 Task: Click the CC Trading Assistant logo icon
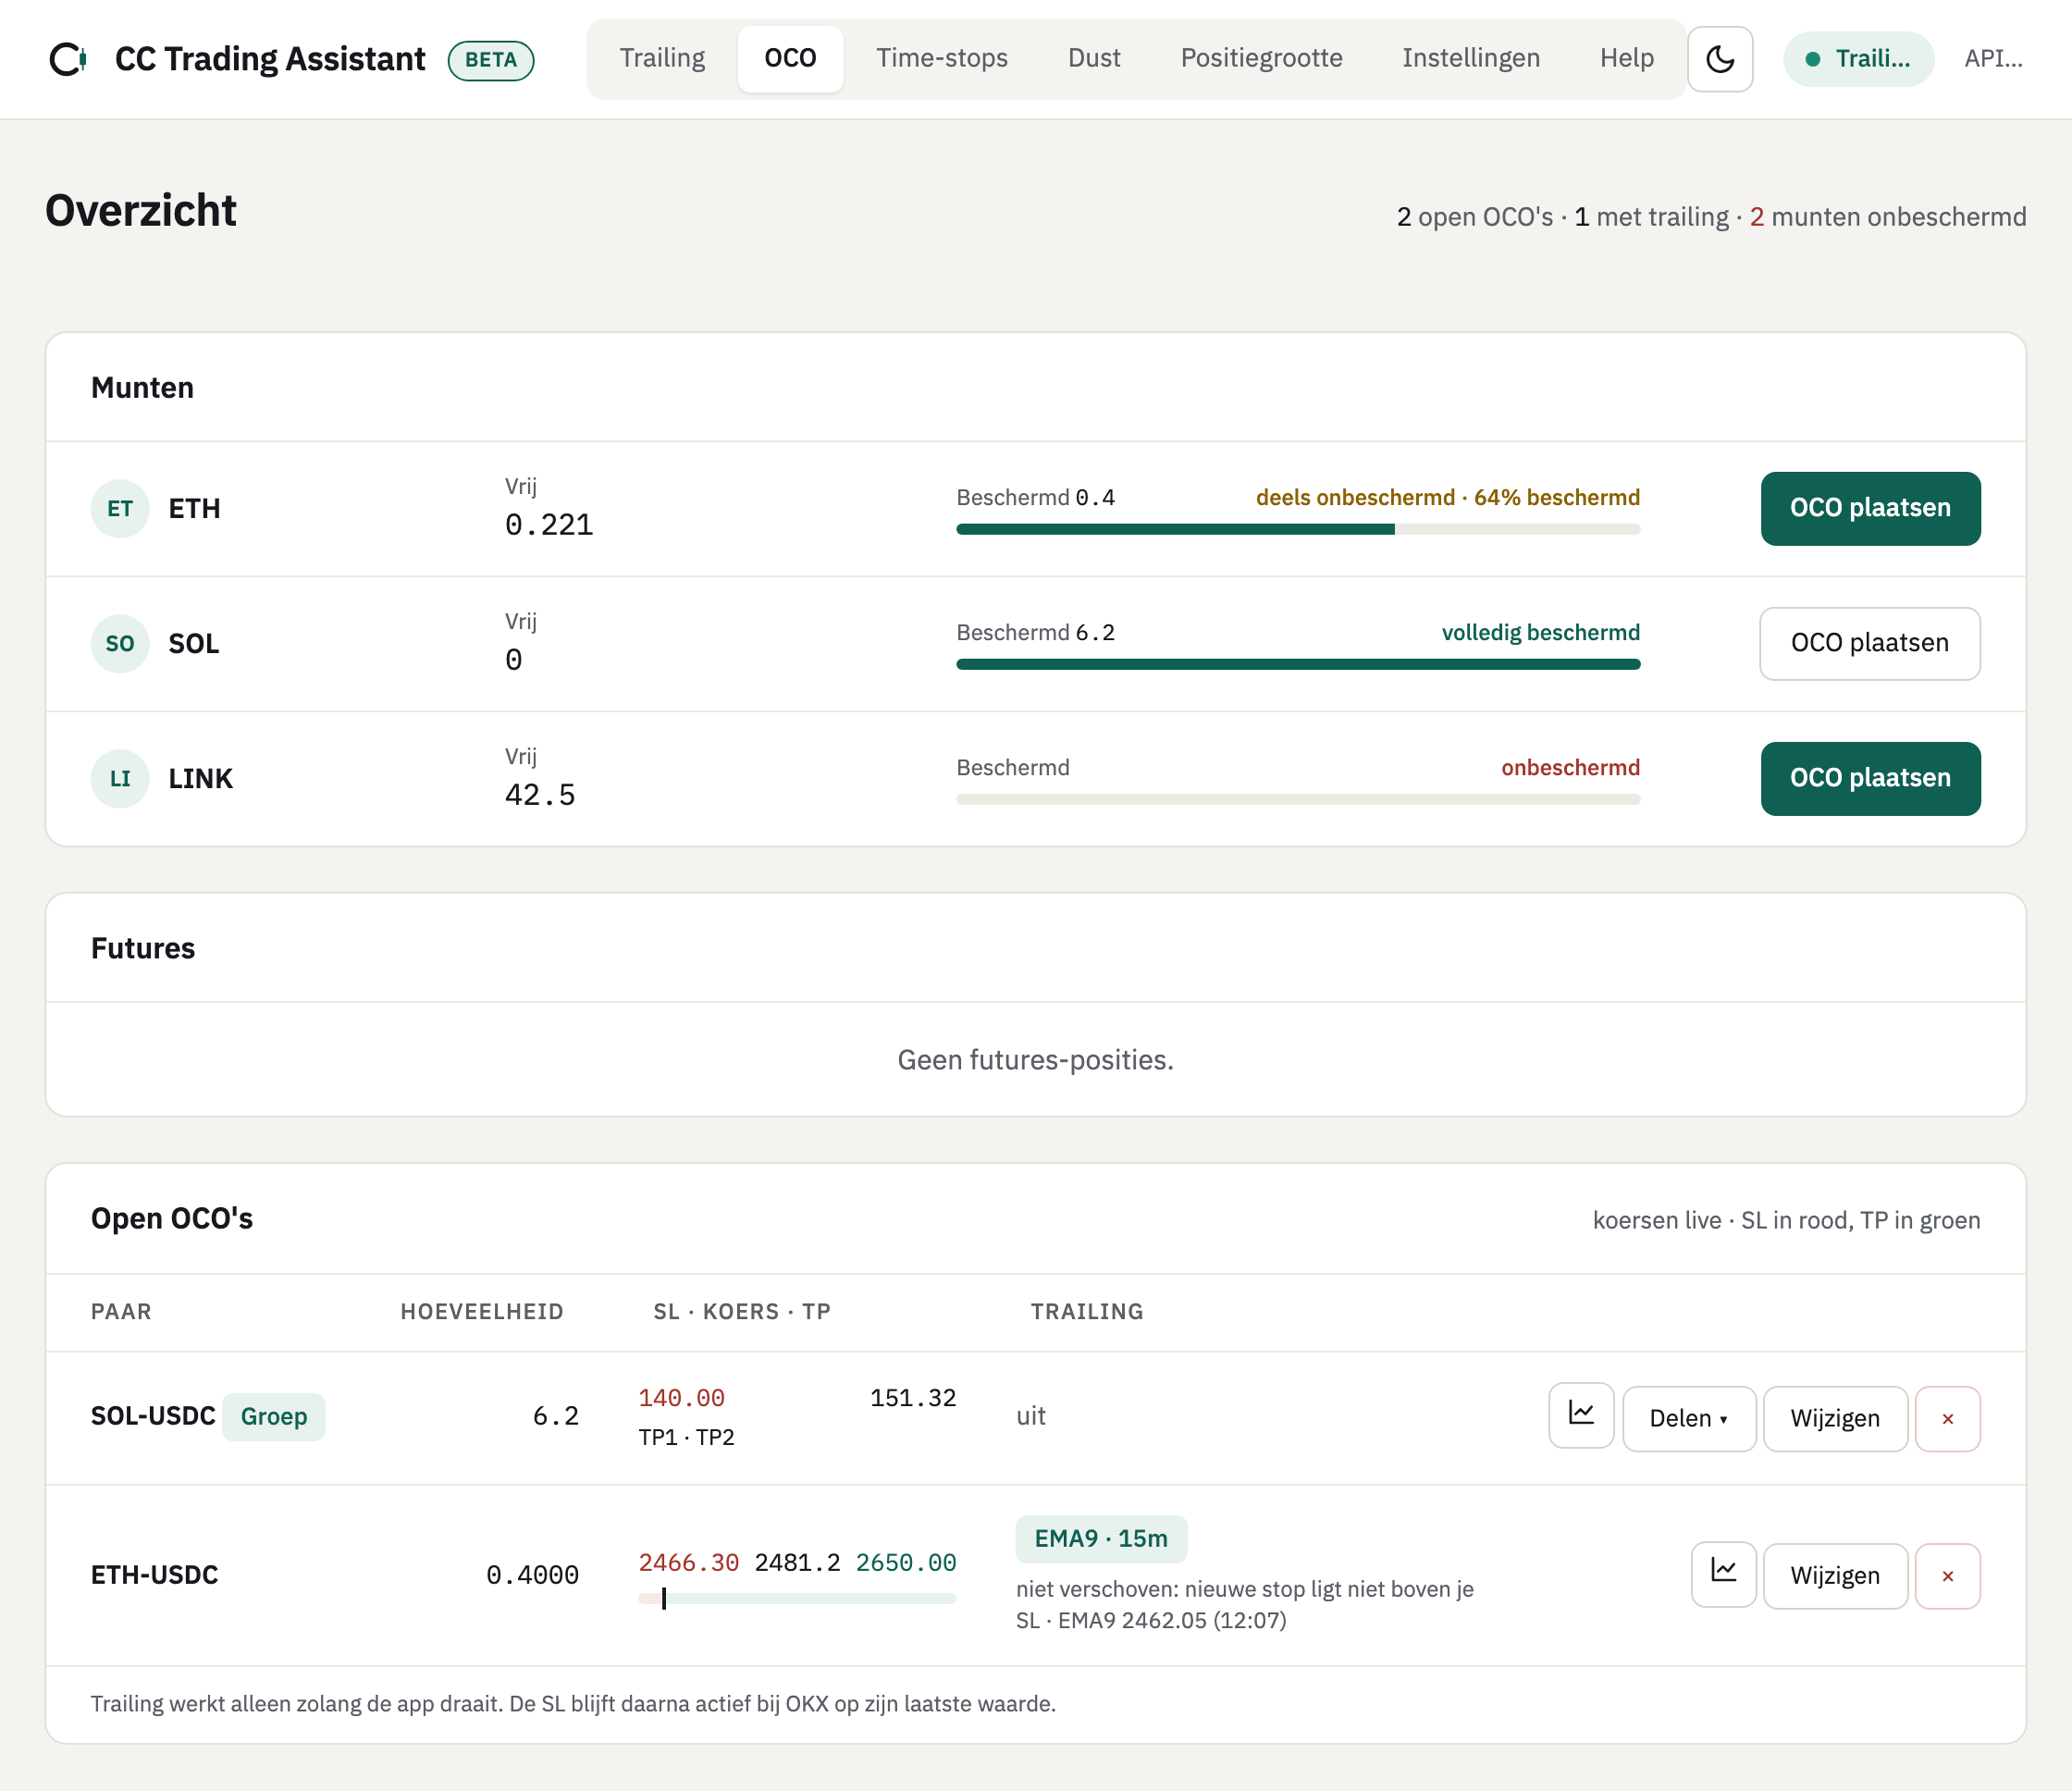pos(68,59)
